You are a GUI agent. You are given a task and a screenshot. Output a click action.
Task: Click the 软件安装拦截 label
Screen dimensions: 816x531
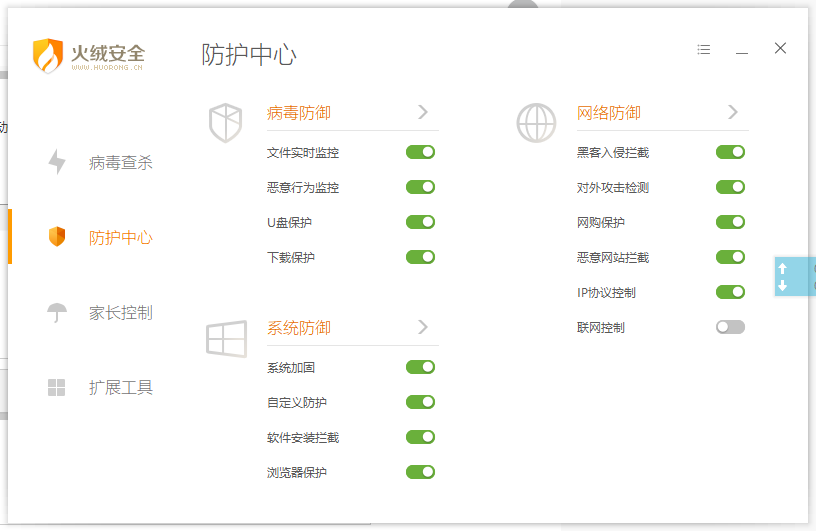pos(302,438)
